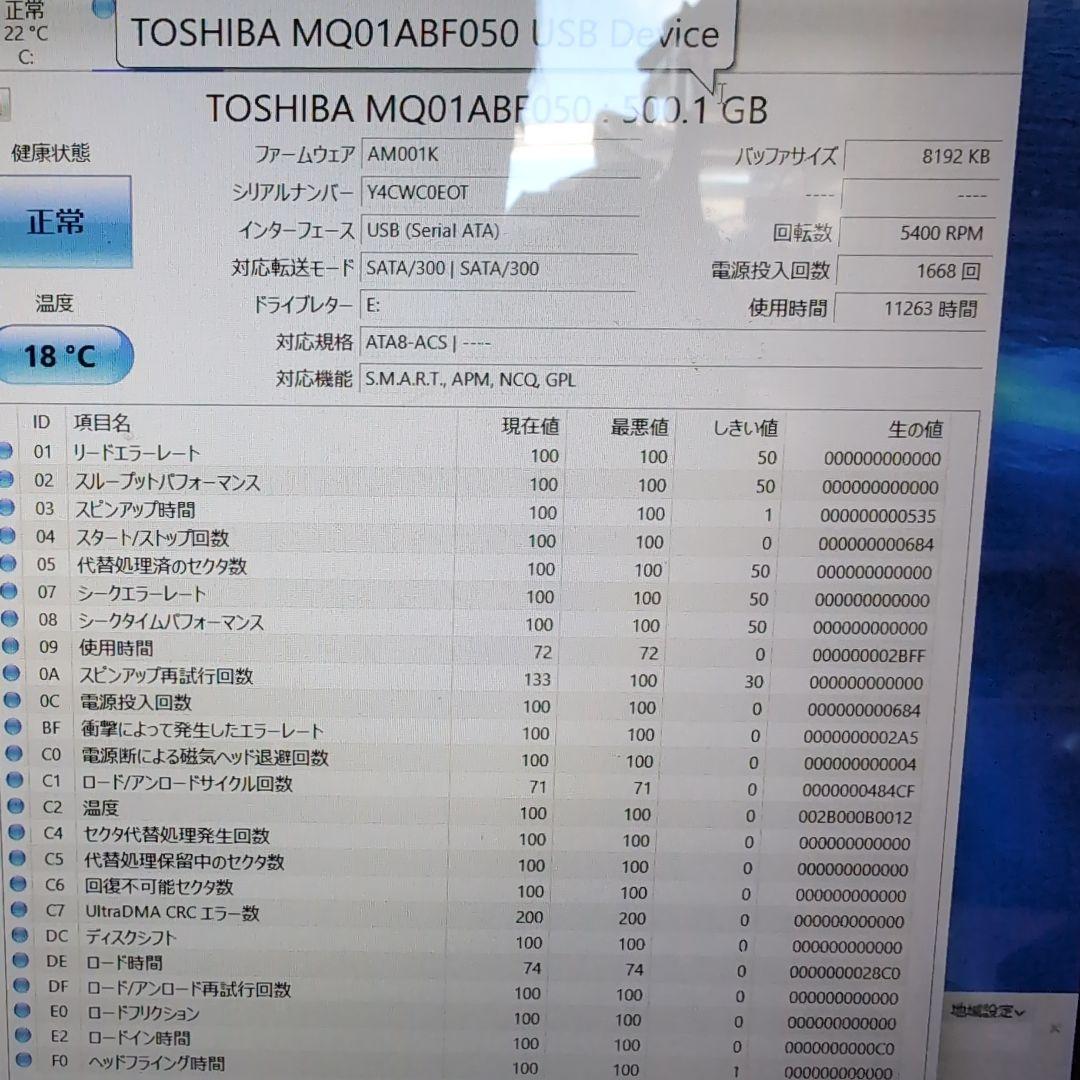This screenshot has width=1080, height=1080.
Task: Click the TOSHIBA MQ01ABF050 500.1 GB title
Action: [x=486, y=110]
